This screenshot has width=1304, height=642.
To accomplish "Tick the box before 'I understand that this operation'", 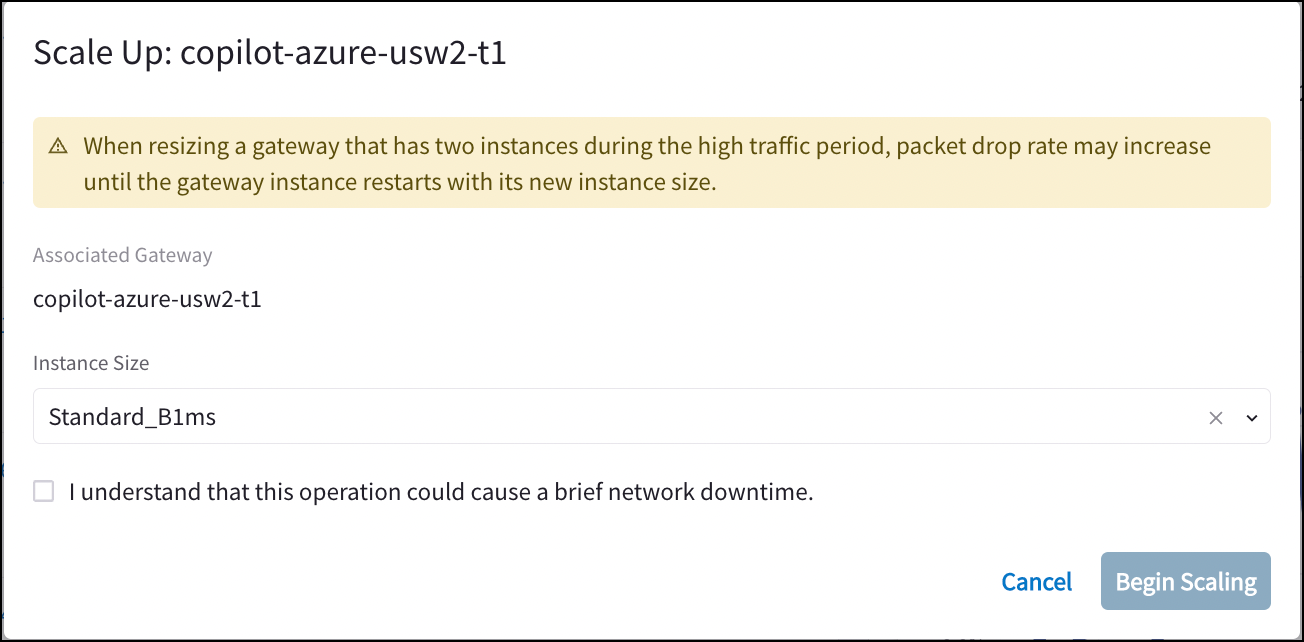I will pos(43,491).
